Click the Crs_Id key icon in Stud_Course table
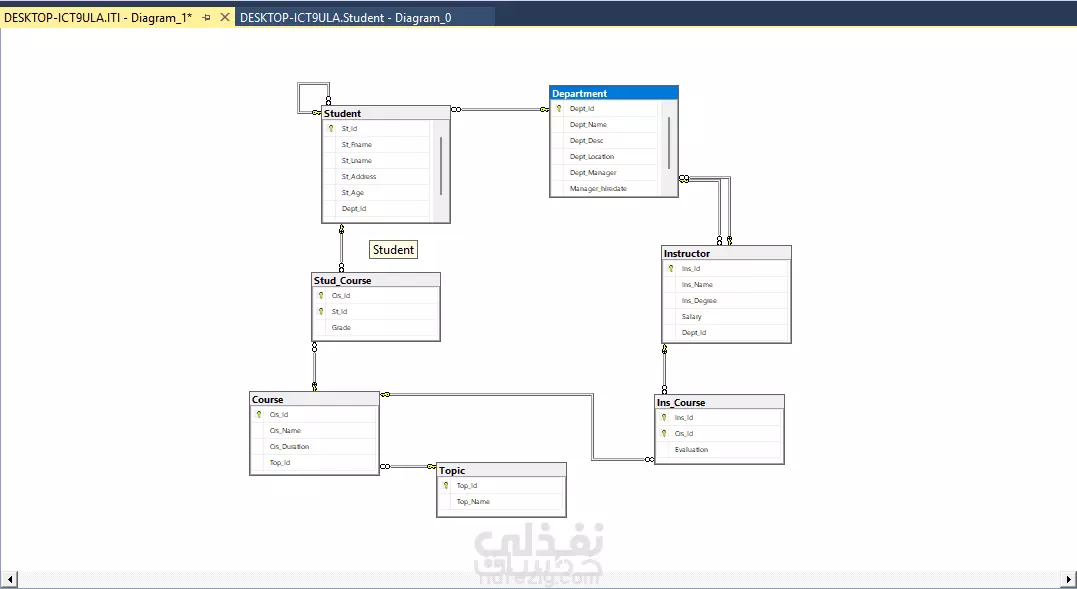Image resolution: width=1077 pixels, height=589 pixels. coord(320,295)
